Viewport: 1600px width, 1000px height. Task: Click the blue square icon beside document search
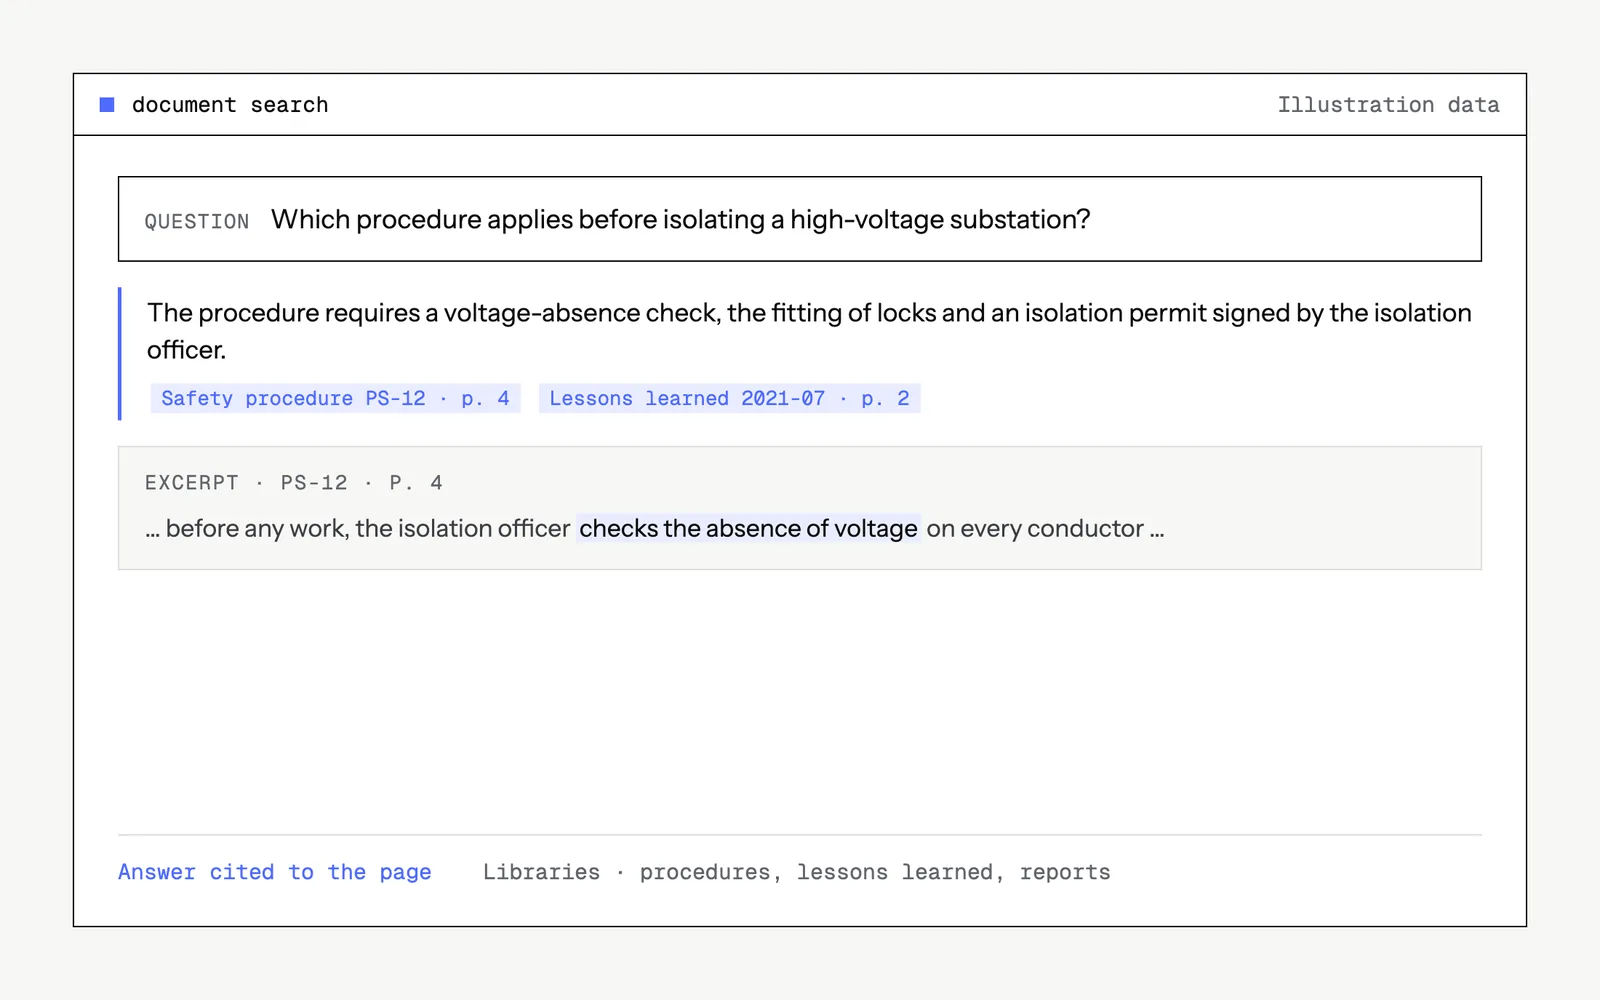tap(107, 105)
